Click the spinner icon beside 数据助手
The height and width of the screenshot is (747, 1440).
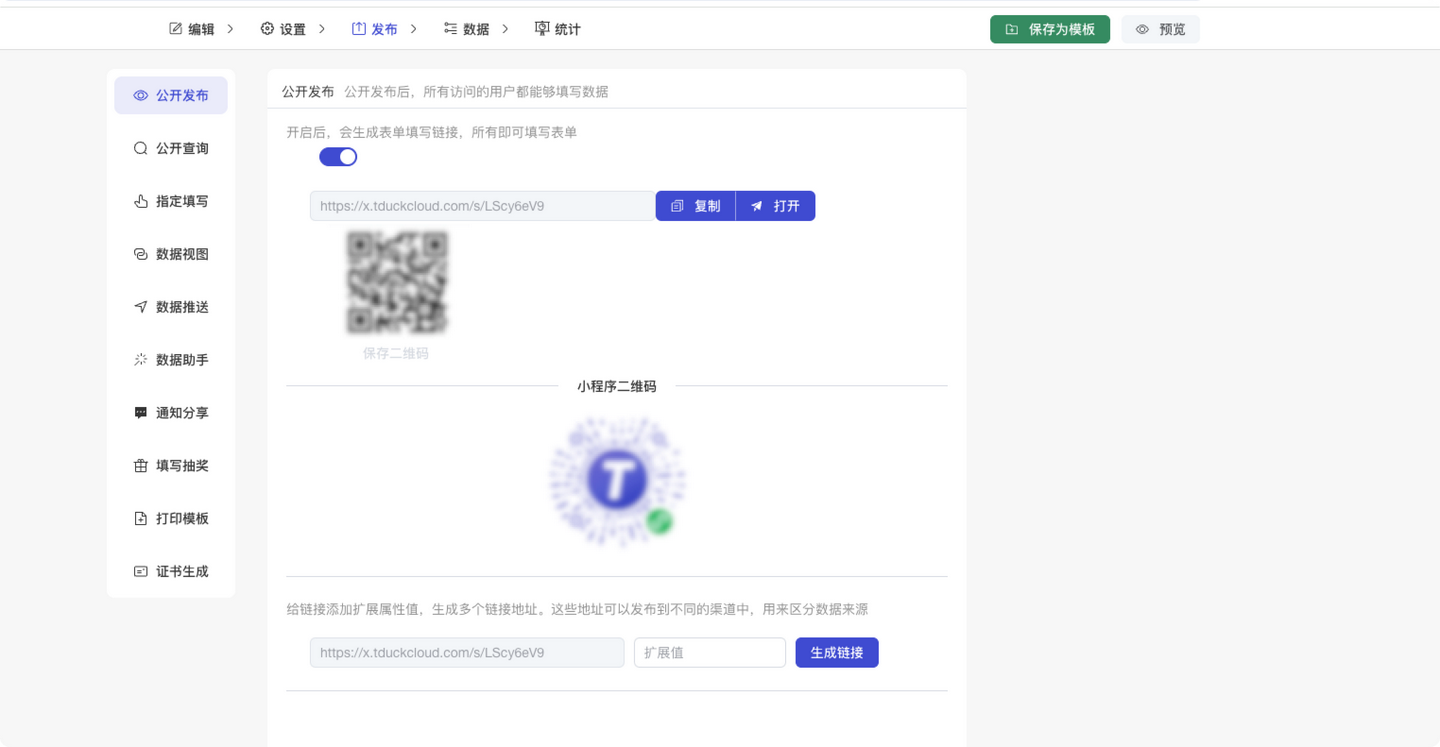coord(141,360)
